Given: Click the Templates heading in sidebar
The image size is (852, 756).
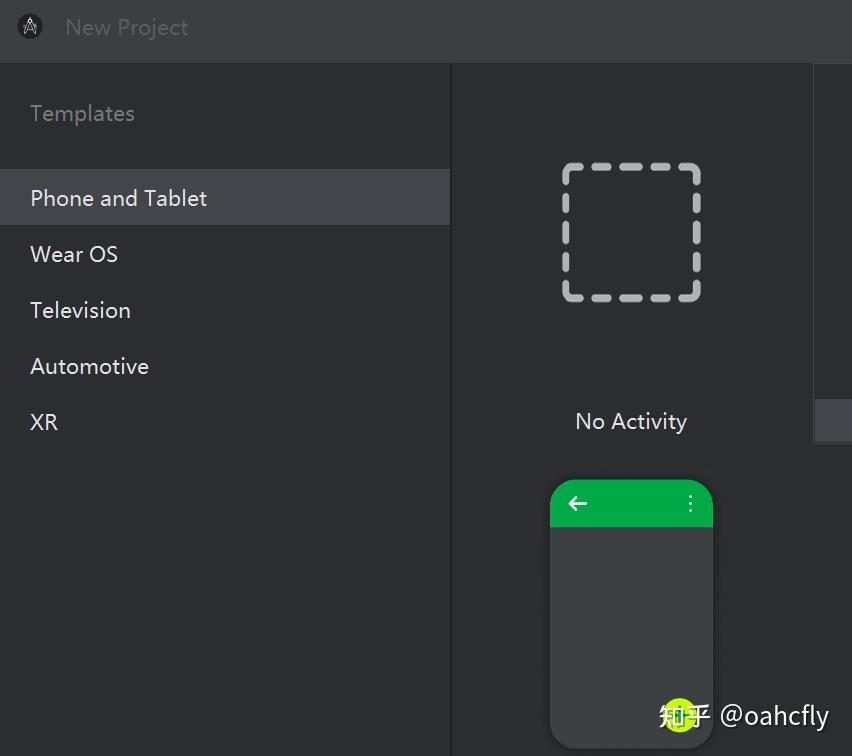Looking at the screenshot, I should tap(82, 114).
